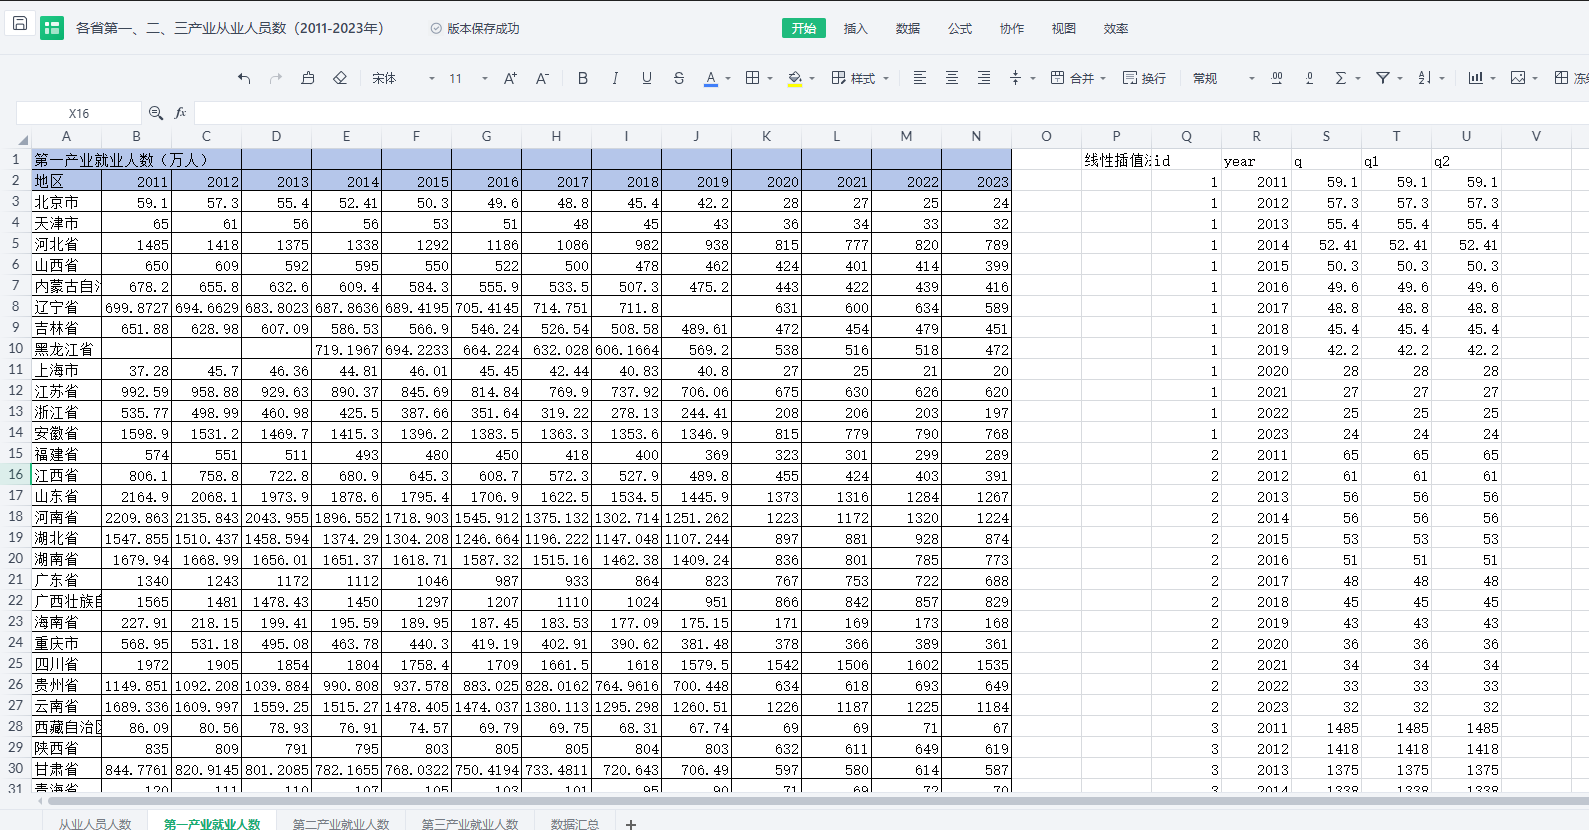Open the 效率 tab
Viewport: 1589px width, 830px height.
[x=1116, y=28]
